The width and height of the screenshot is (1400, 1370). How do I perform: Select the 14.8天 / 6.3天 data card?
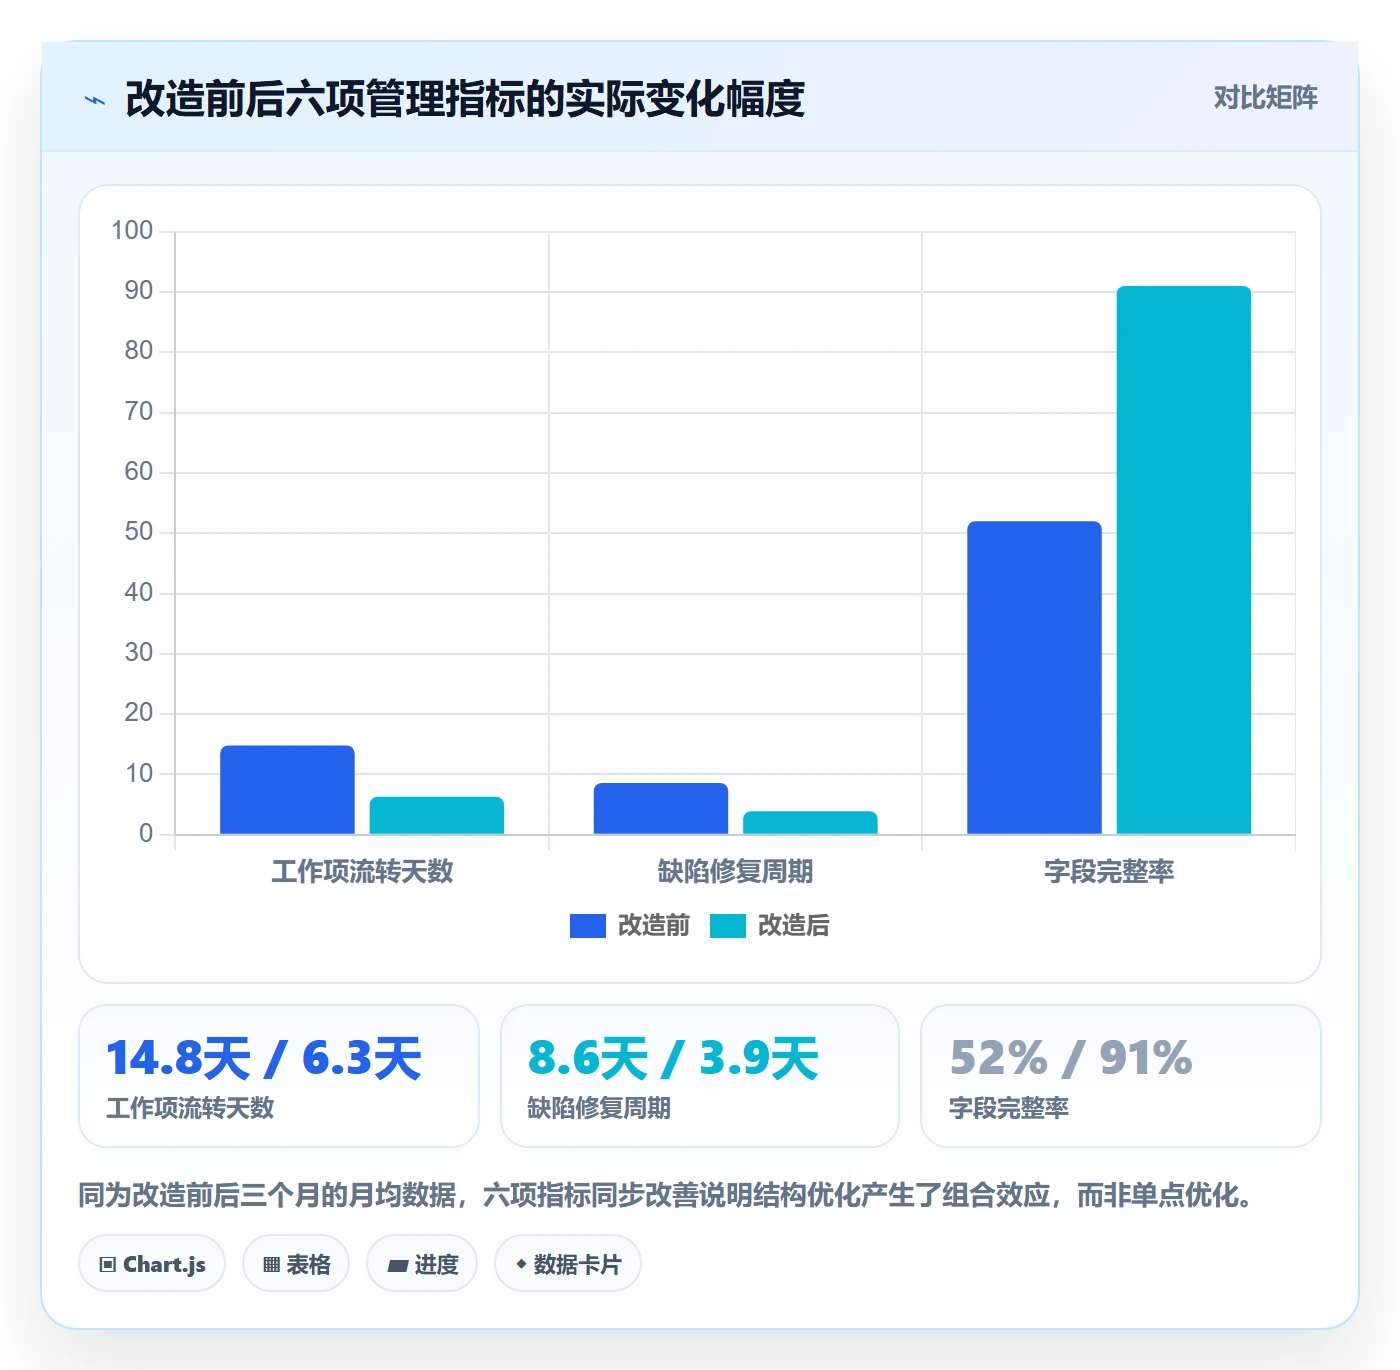tap(279, 1076)
